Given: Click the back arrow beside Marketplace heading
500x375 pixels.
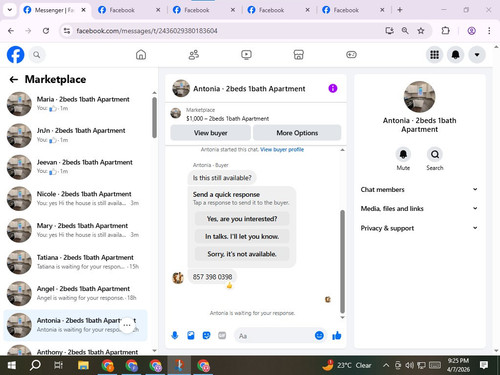Looking at the screenshot, I should 14,79.
